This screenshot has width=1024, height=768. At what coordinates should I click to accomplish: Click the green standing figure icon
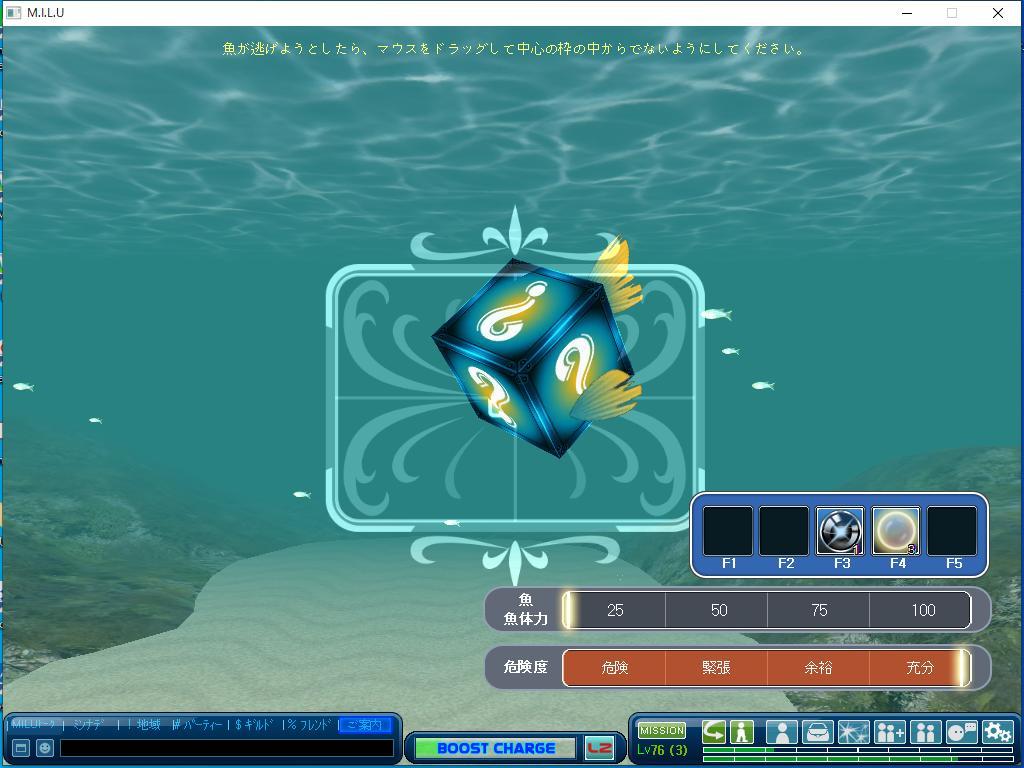(741, 731)
